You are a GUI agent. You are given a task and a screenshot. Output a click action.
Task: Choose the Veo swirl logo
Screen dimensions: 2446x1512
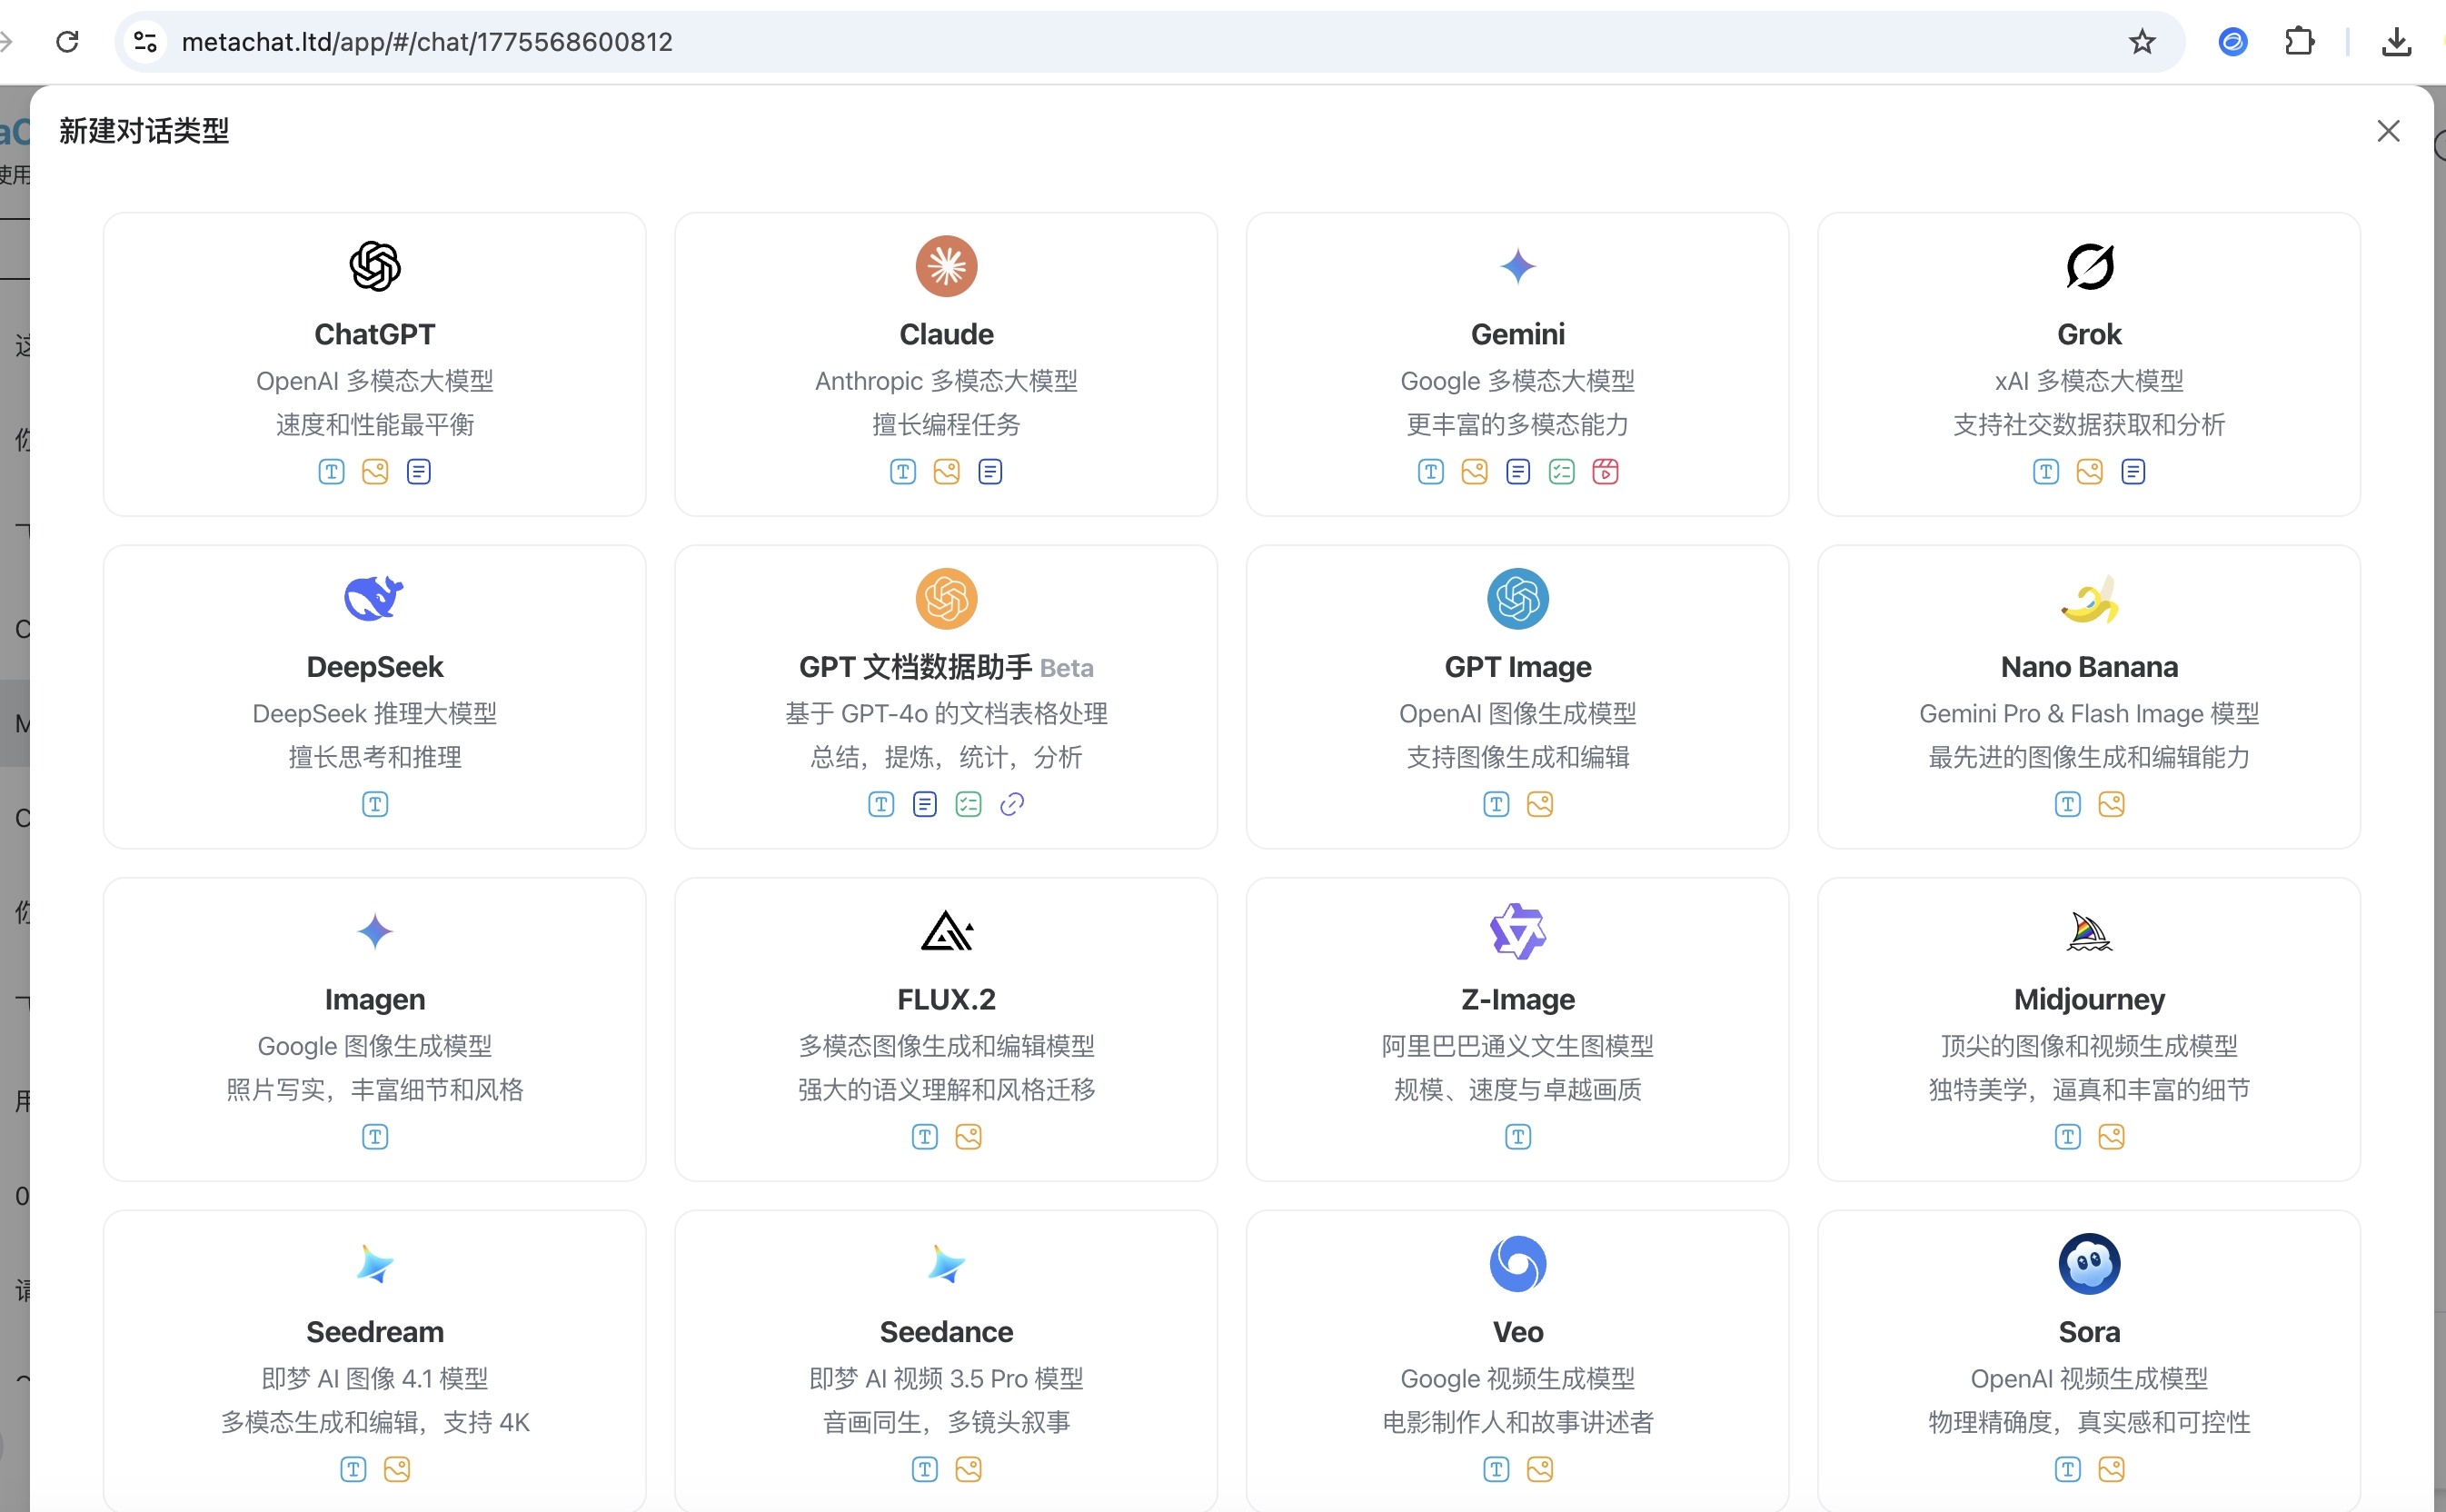click(x=1517, y=1264)
